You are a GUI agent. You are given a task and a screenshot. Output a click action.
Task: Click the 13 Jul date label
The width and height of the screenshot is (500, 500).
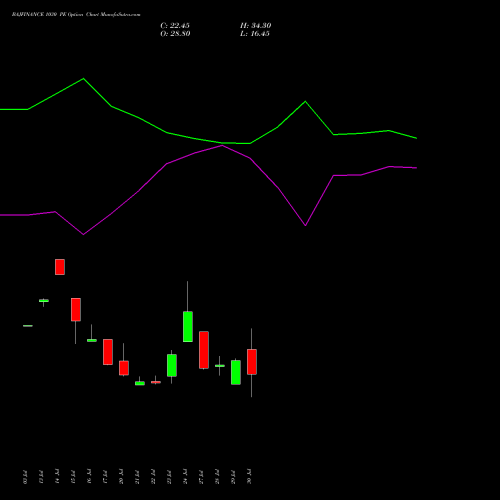41,477
